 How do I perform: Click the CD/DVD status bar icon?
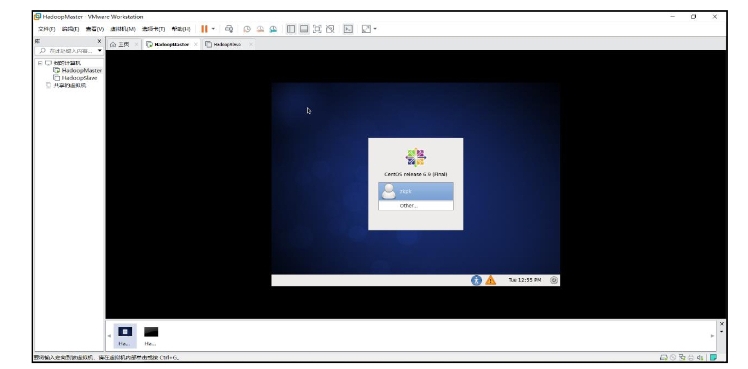click(673, 357)
